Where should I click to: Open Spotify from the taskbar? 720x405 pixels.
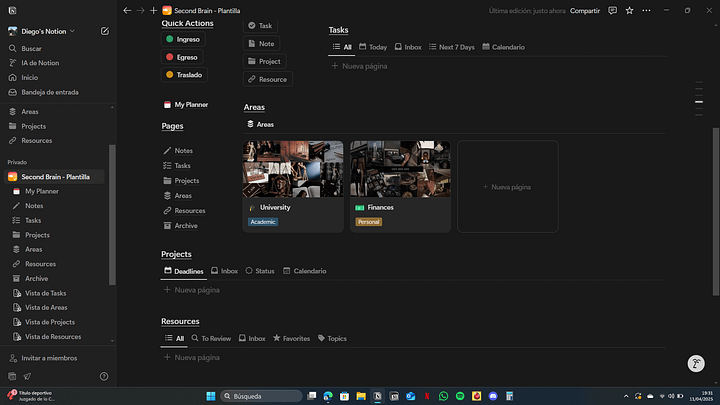[x=460, y=396]
